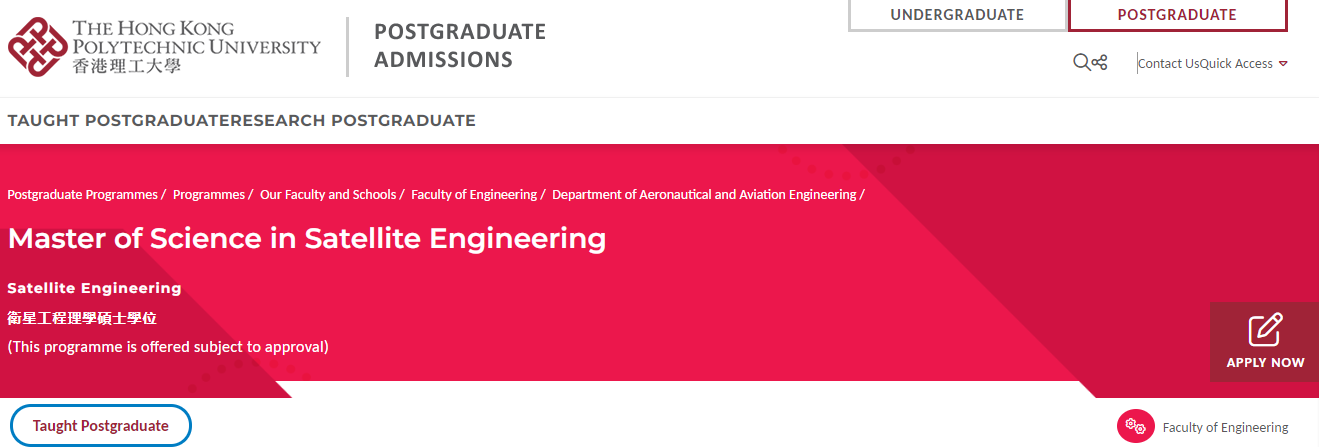Click the Faculty of Engineering gear icon
Image resolution: width=1319 pixels, height=447 pixels.
pyautogui.click(x=1135, y=426)
